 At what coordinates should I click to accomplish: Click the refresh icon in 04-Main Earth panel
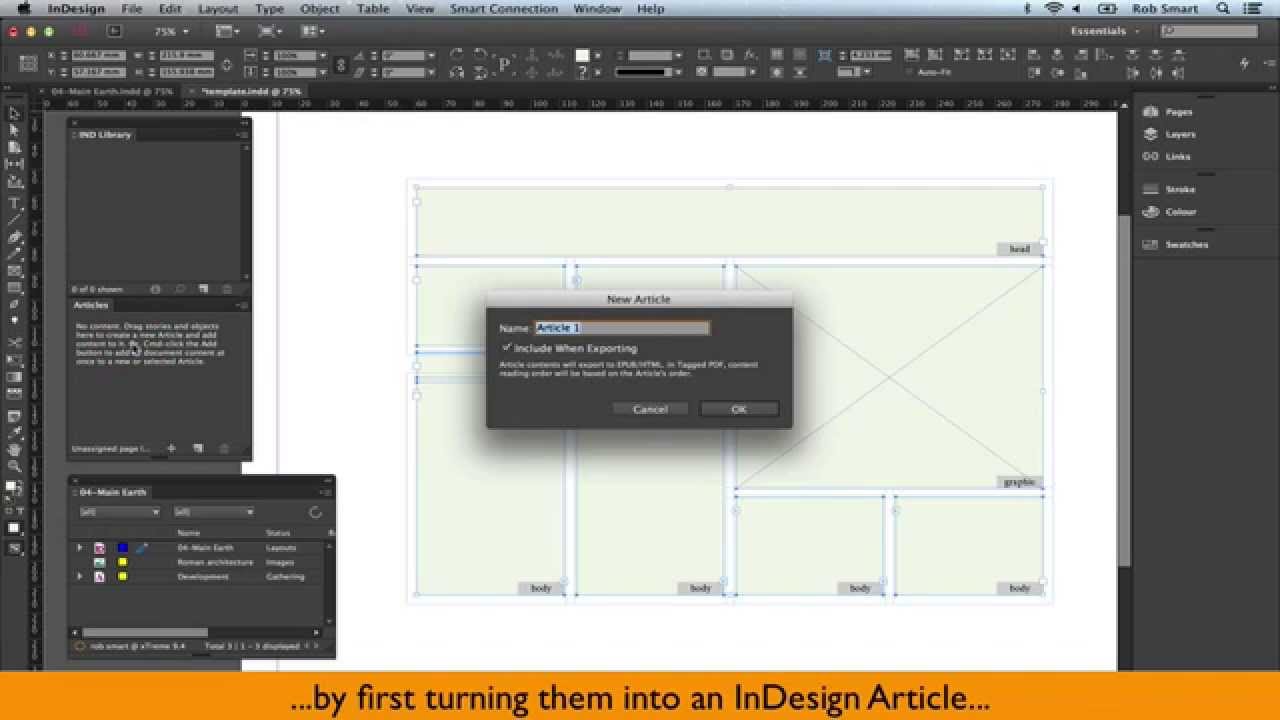315,512
